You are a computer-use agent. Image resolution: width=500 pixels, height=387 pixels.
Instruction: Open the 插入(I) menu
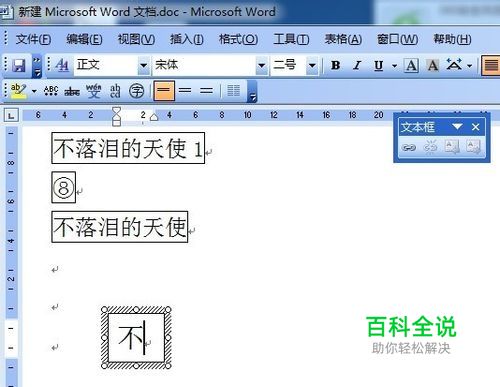click(x=187, y=39)
